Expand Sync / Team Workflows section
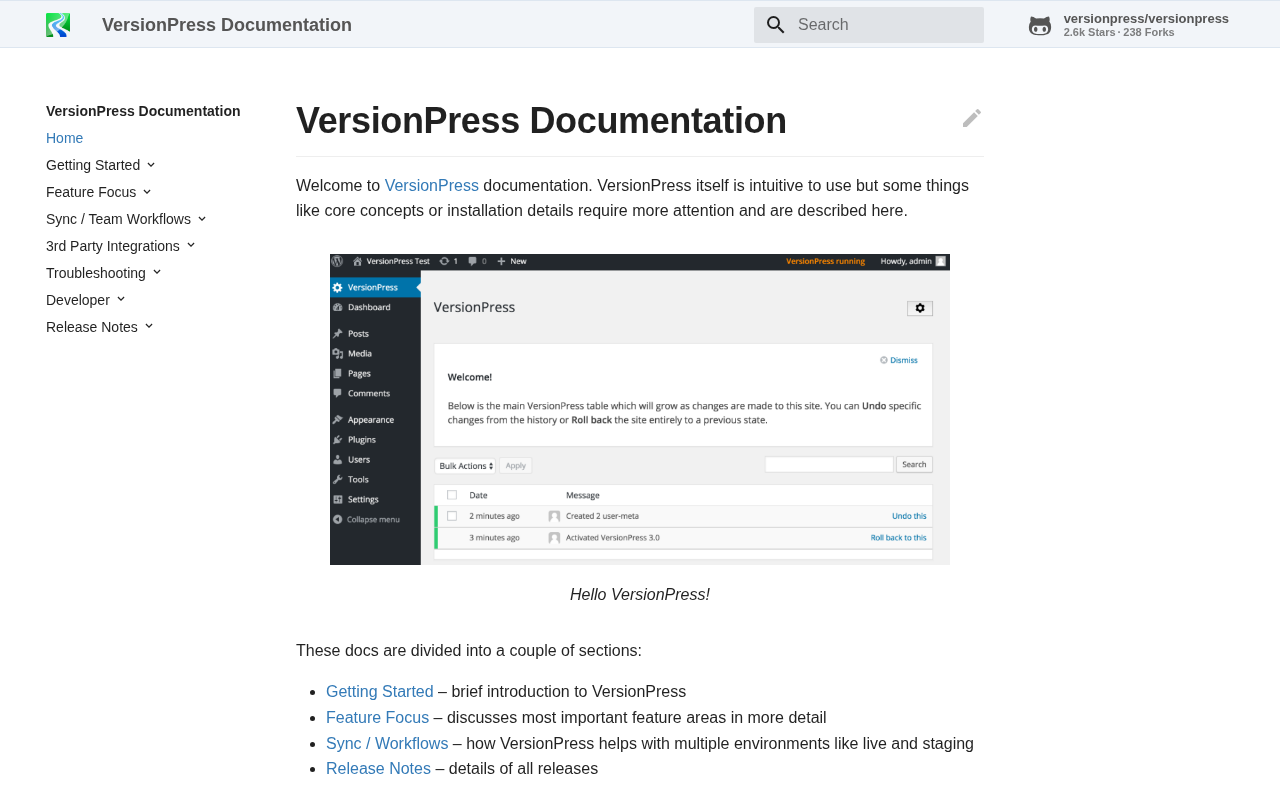The width and height of the screenshot is (1280, 800). [x=202, y=219]
